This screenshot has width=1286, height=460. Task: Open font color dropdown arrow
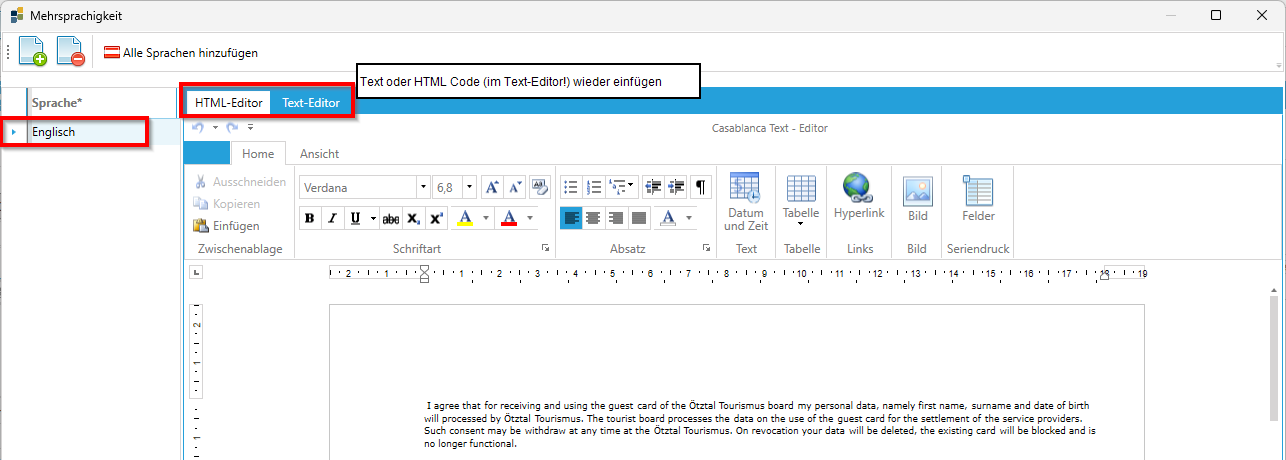pyautogui.click(x=530, y=218)
